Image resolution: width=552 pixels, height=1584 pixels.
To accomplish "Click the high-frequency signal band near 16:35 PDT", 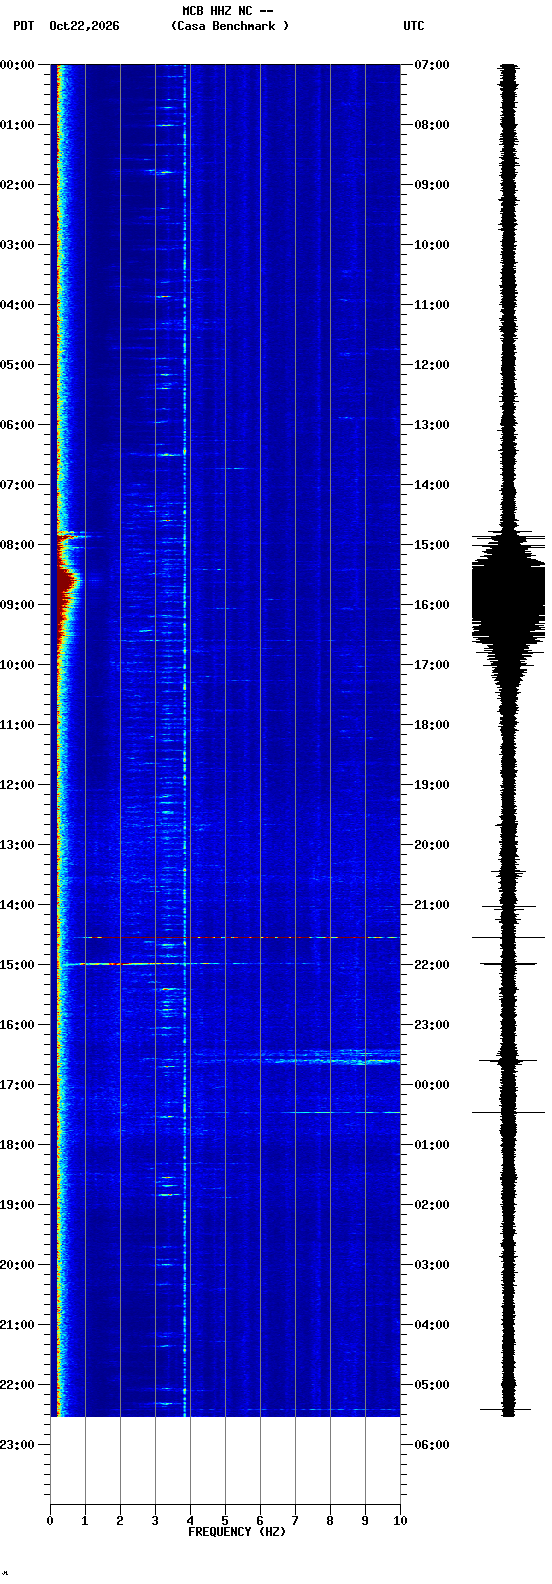I will click(330, 1057).
